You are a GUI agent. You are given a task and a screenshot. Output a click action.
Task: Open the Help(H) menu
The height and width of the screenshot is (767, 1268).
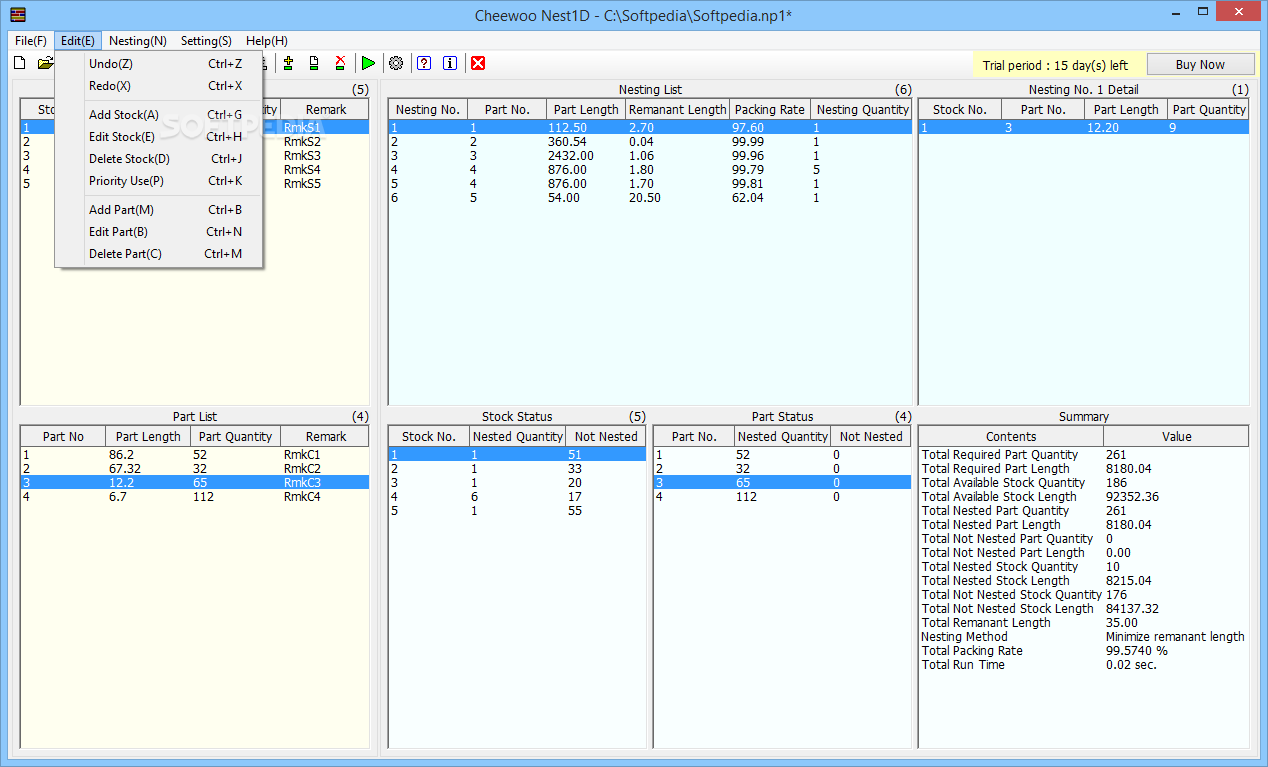tap(267, 41)
